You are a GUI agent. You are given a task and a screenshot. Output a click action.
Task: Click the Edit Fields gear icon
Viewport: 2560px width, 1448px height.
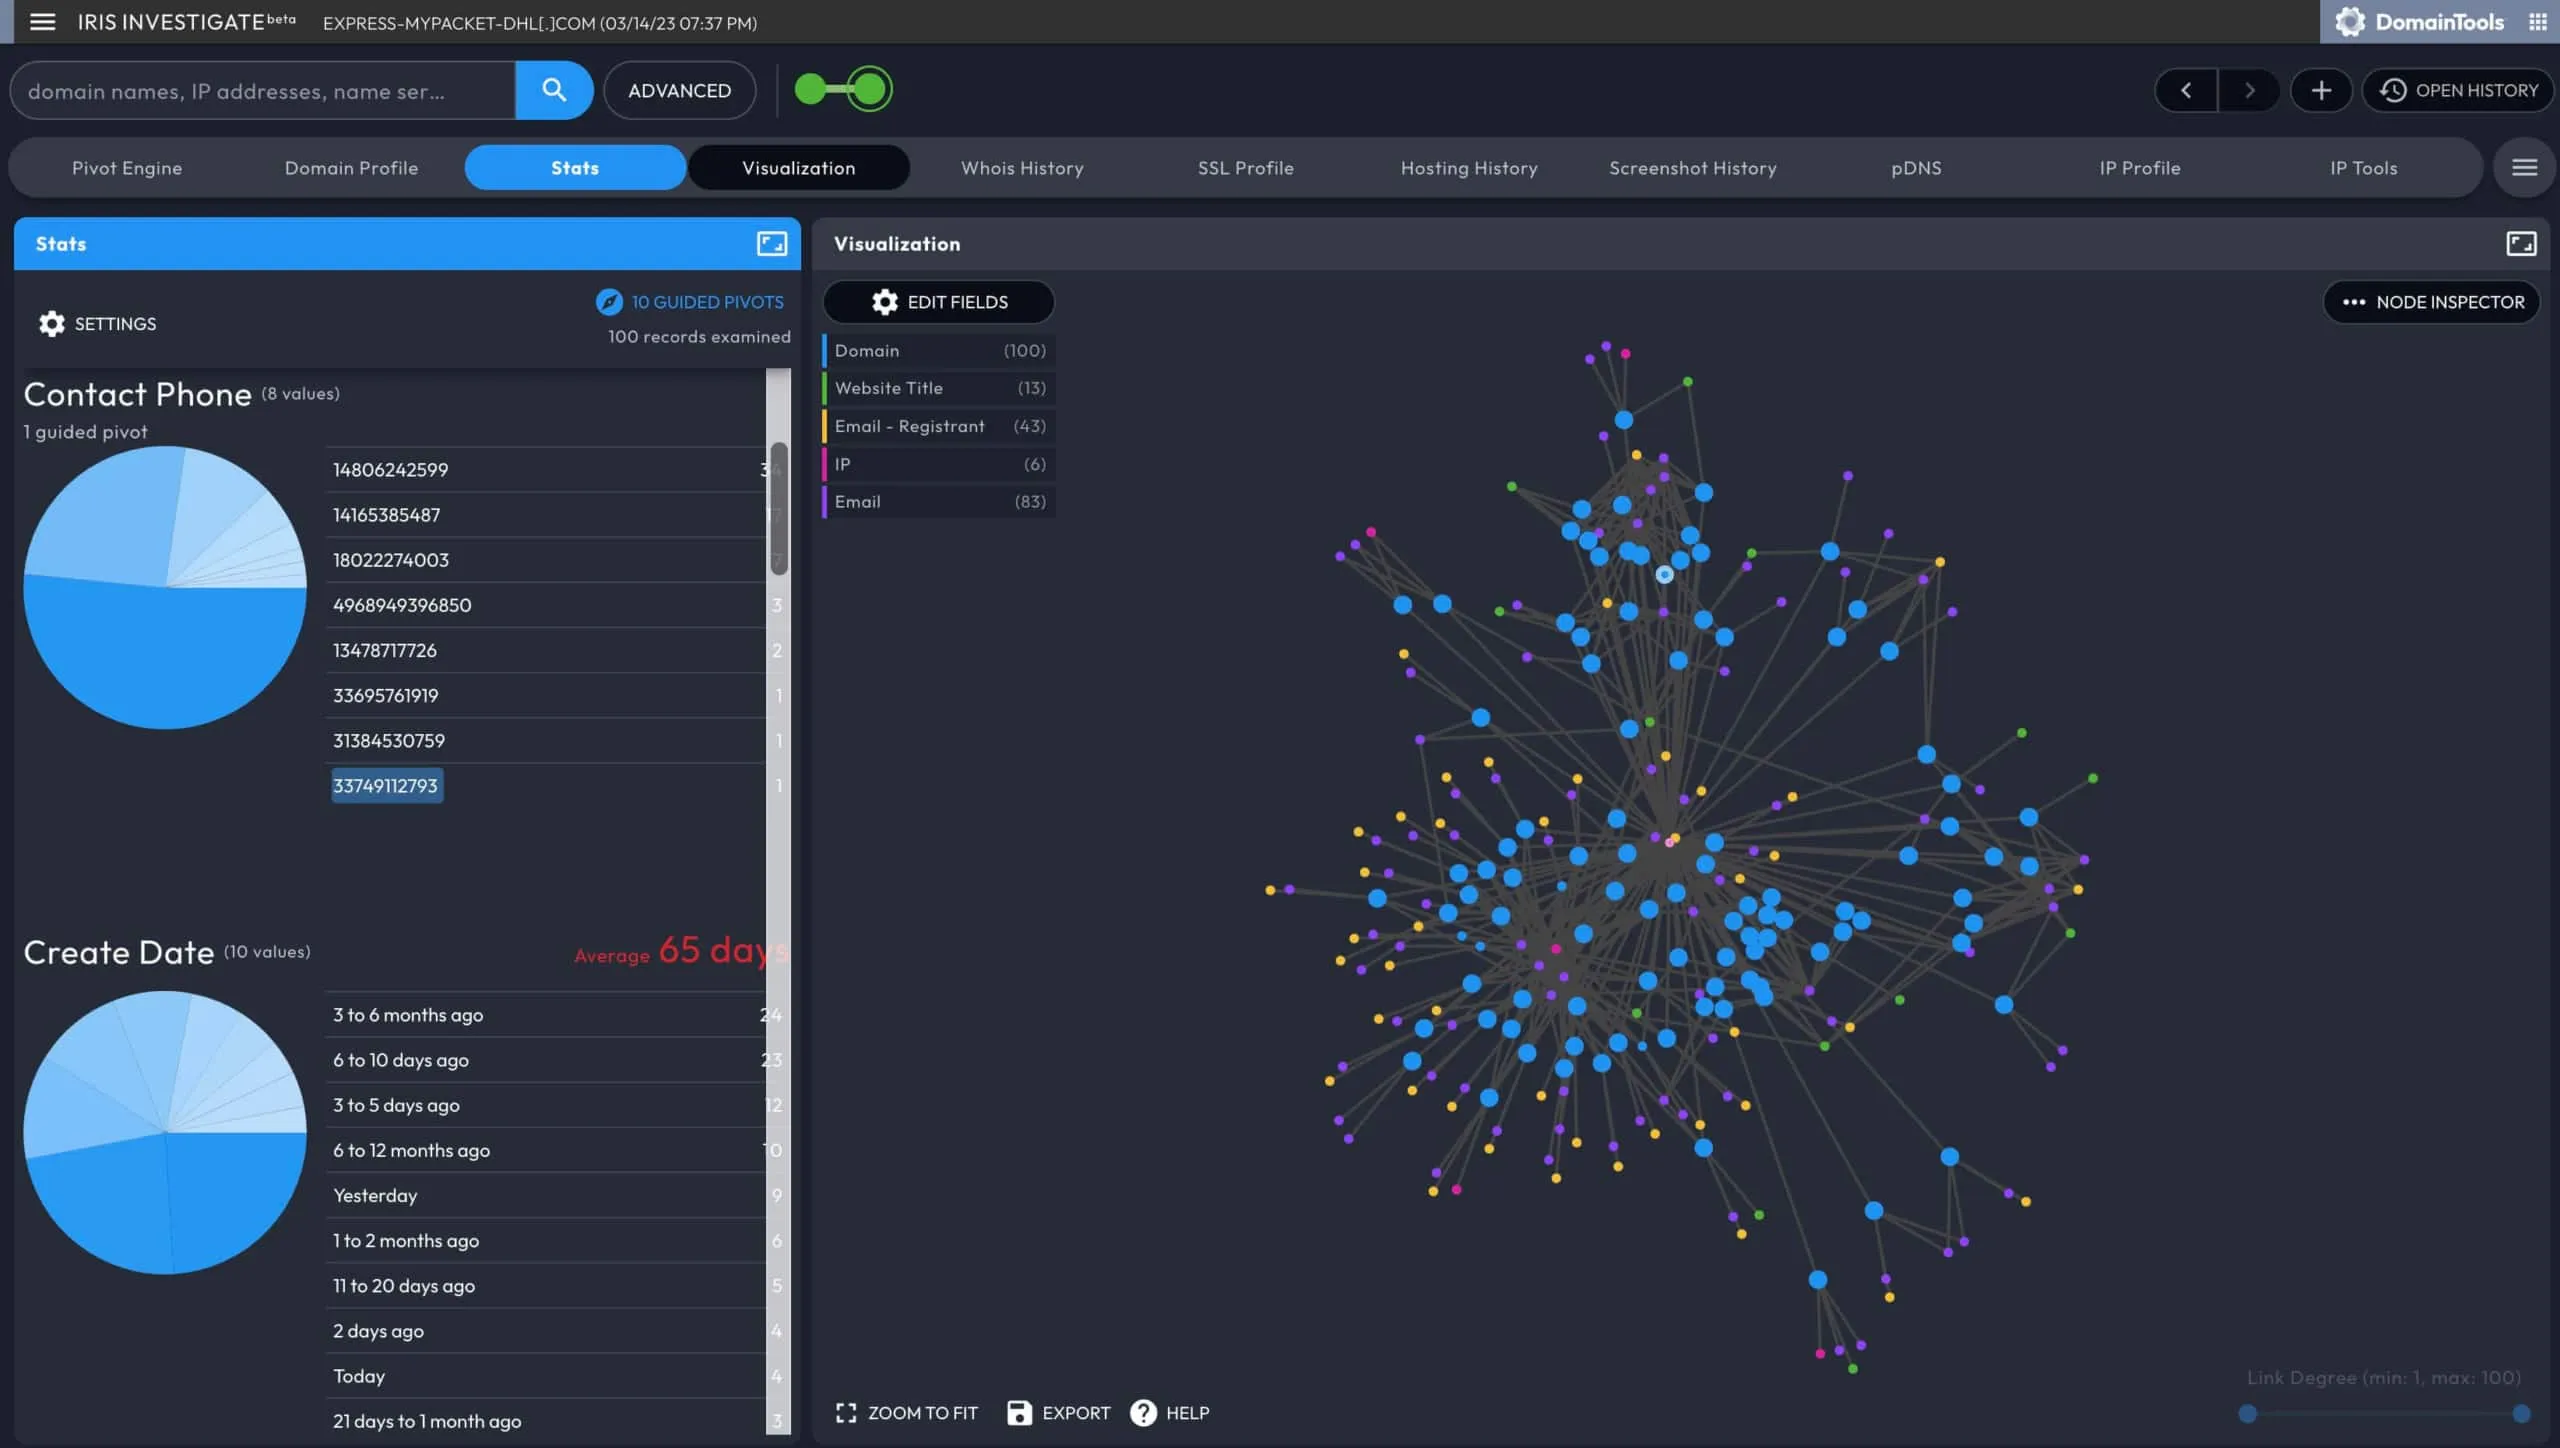click(884, 302)
